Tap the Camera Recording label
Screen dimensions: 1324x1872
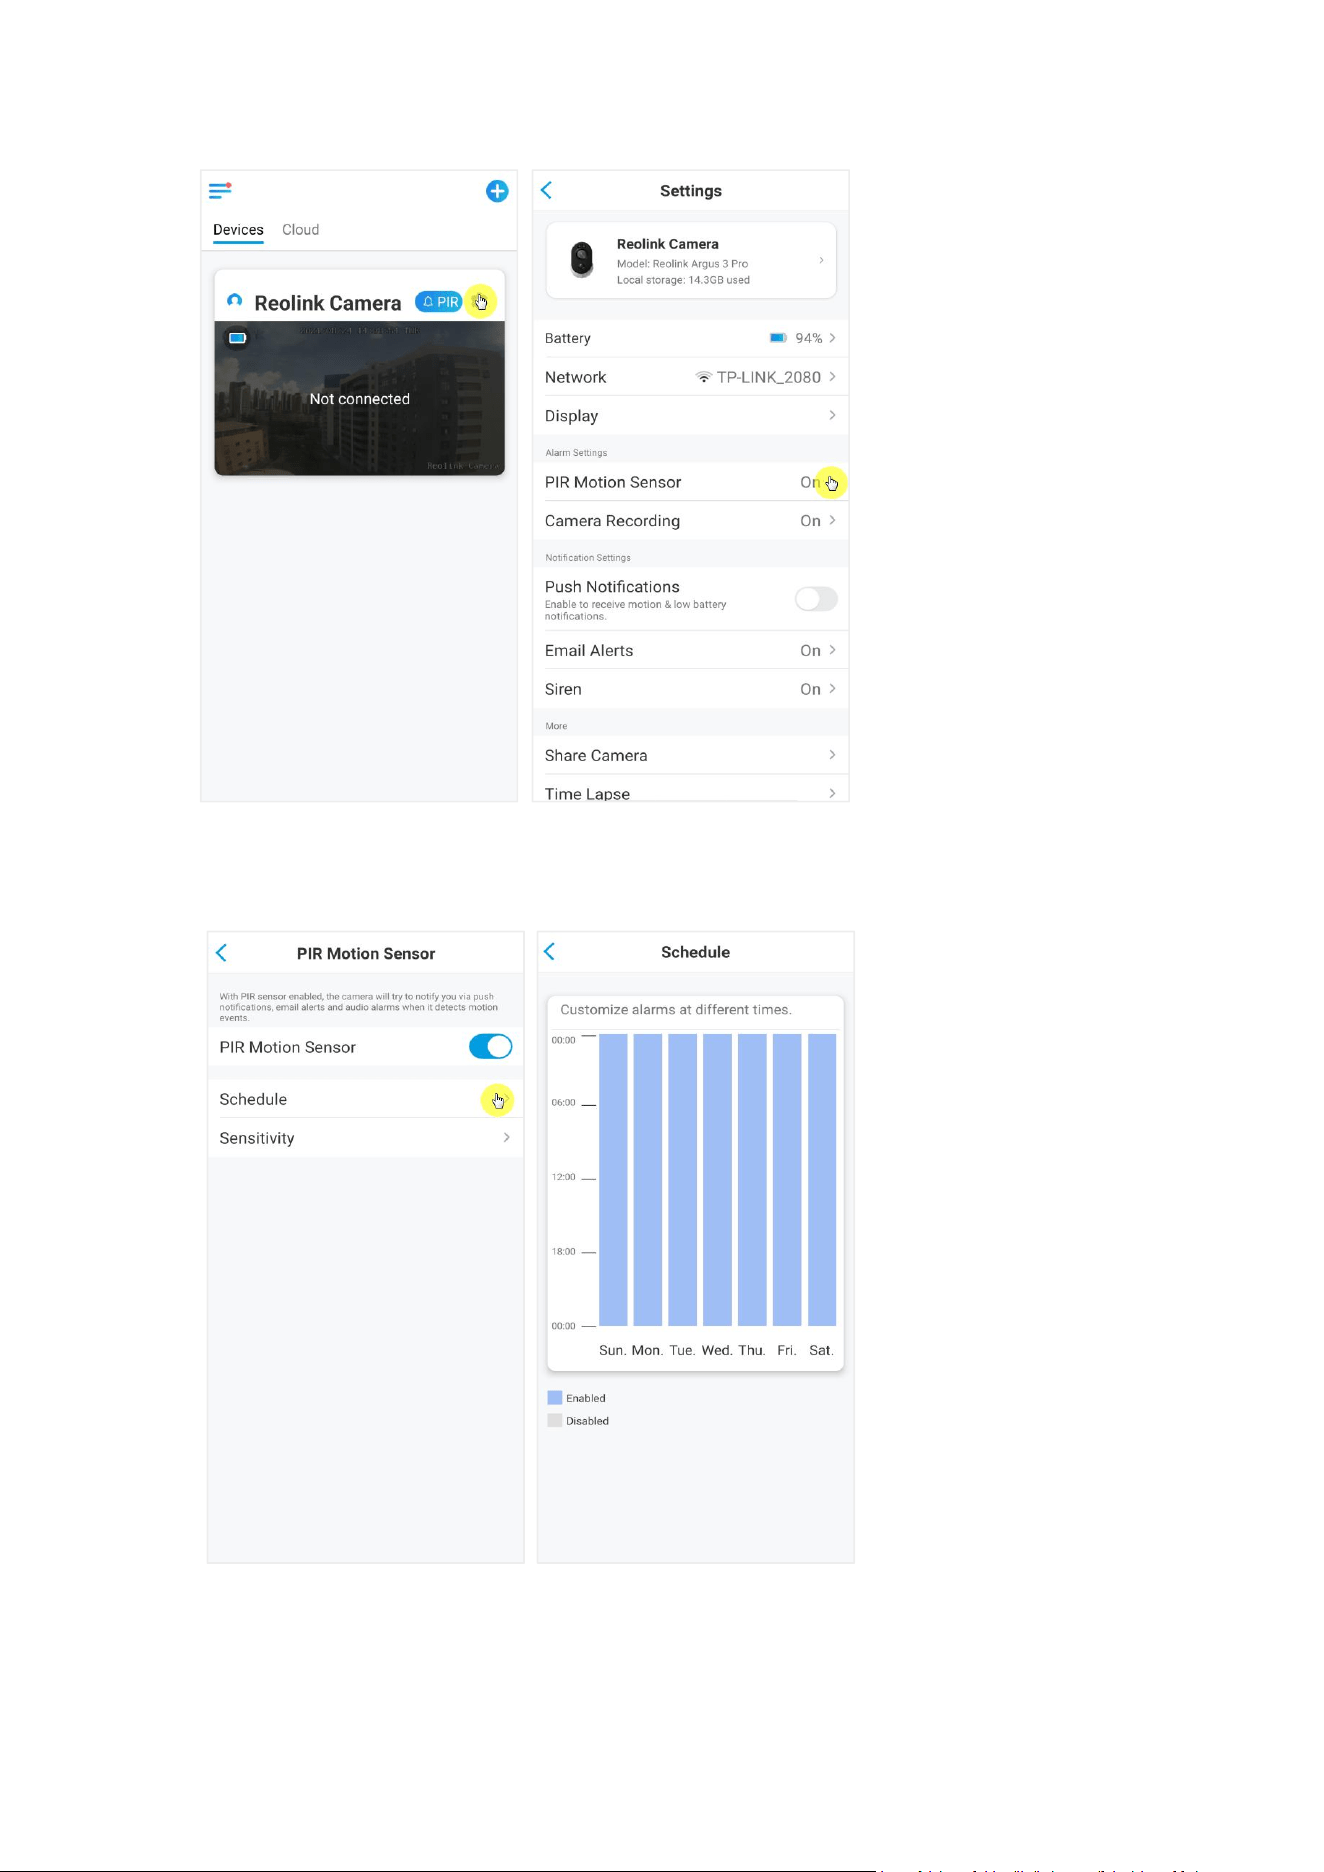pyautogui.click(x=612, y=521)
